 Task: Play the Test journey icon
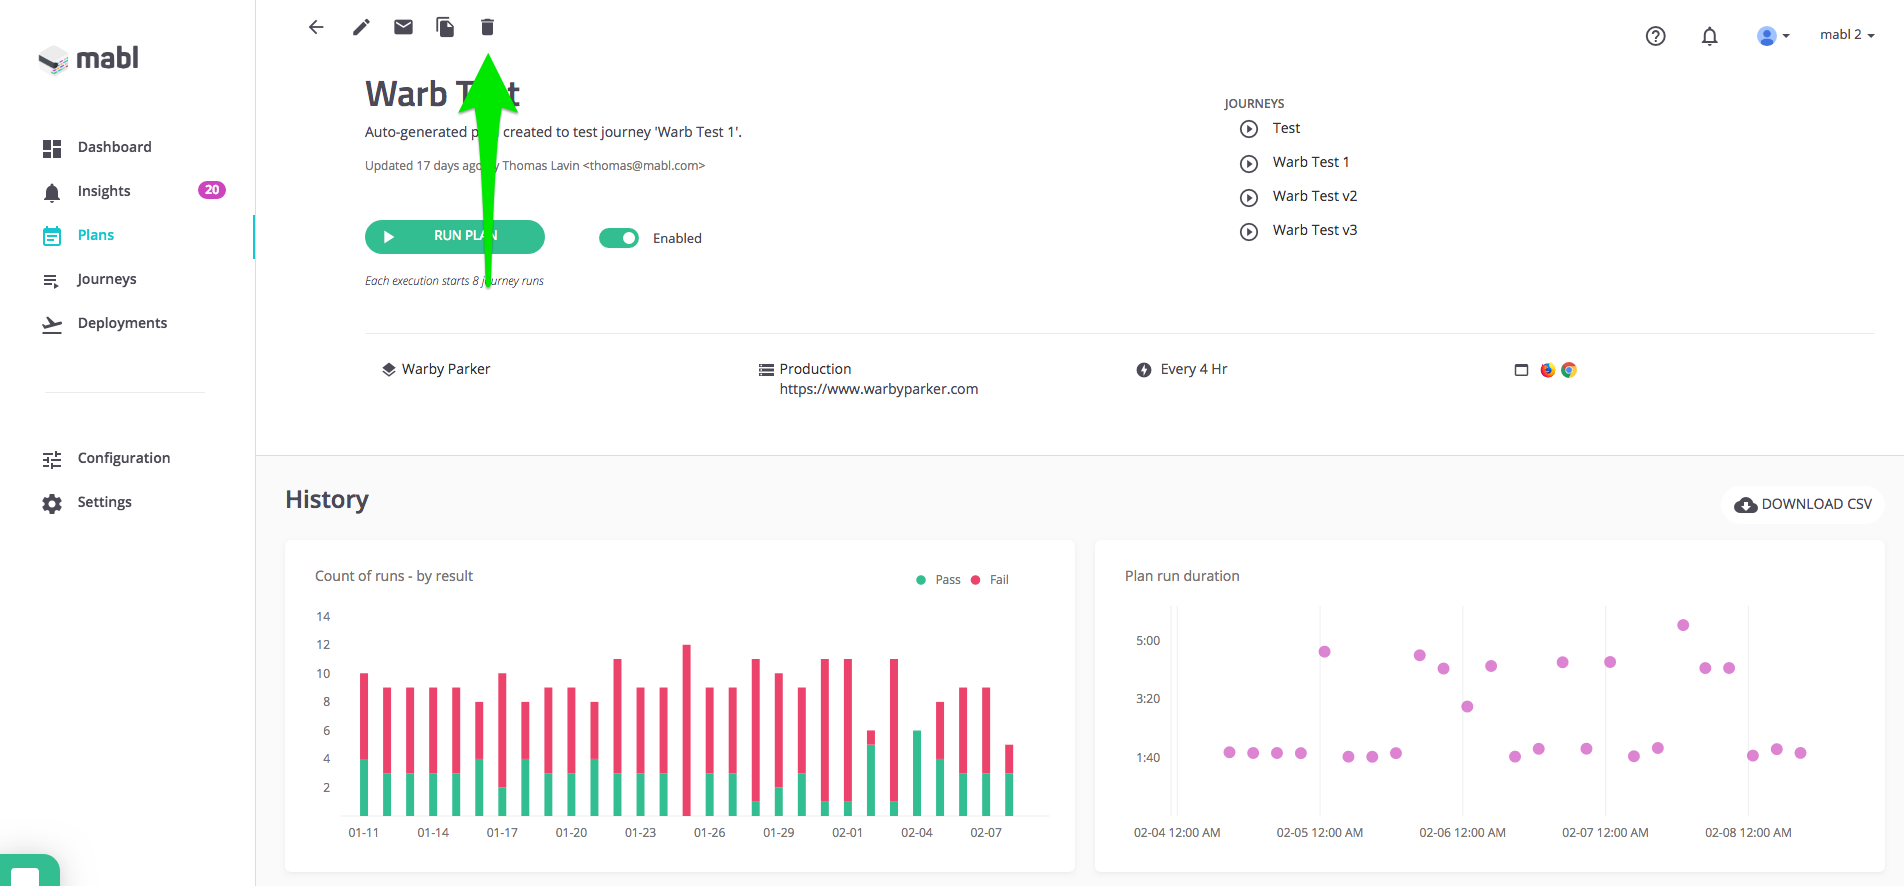click(1249, 129)
